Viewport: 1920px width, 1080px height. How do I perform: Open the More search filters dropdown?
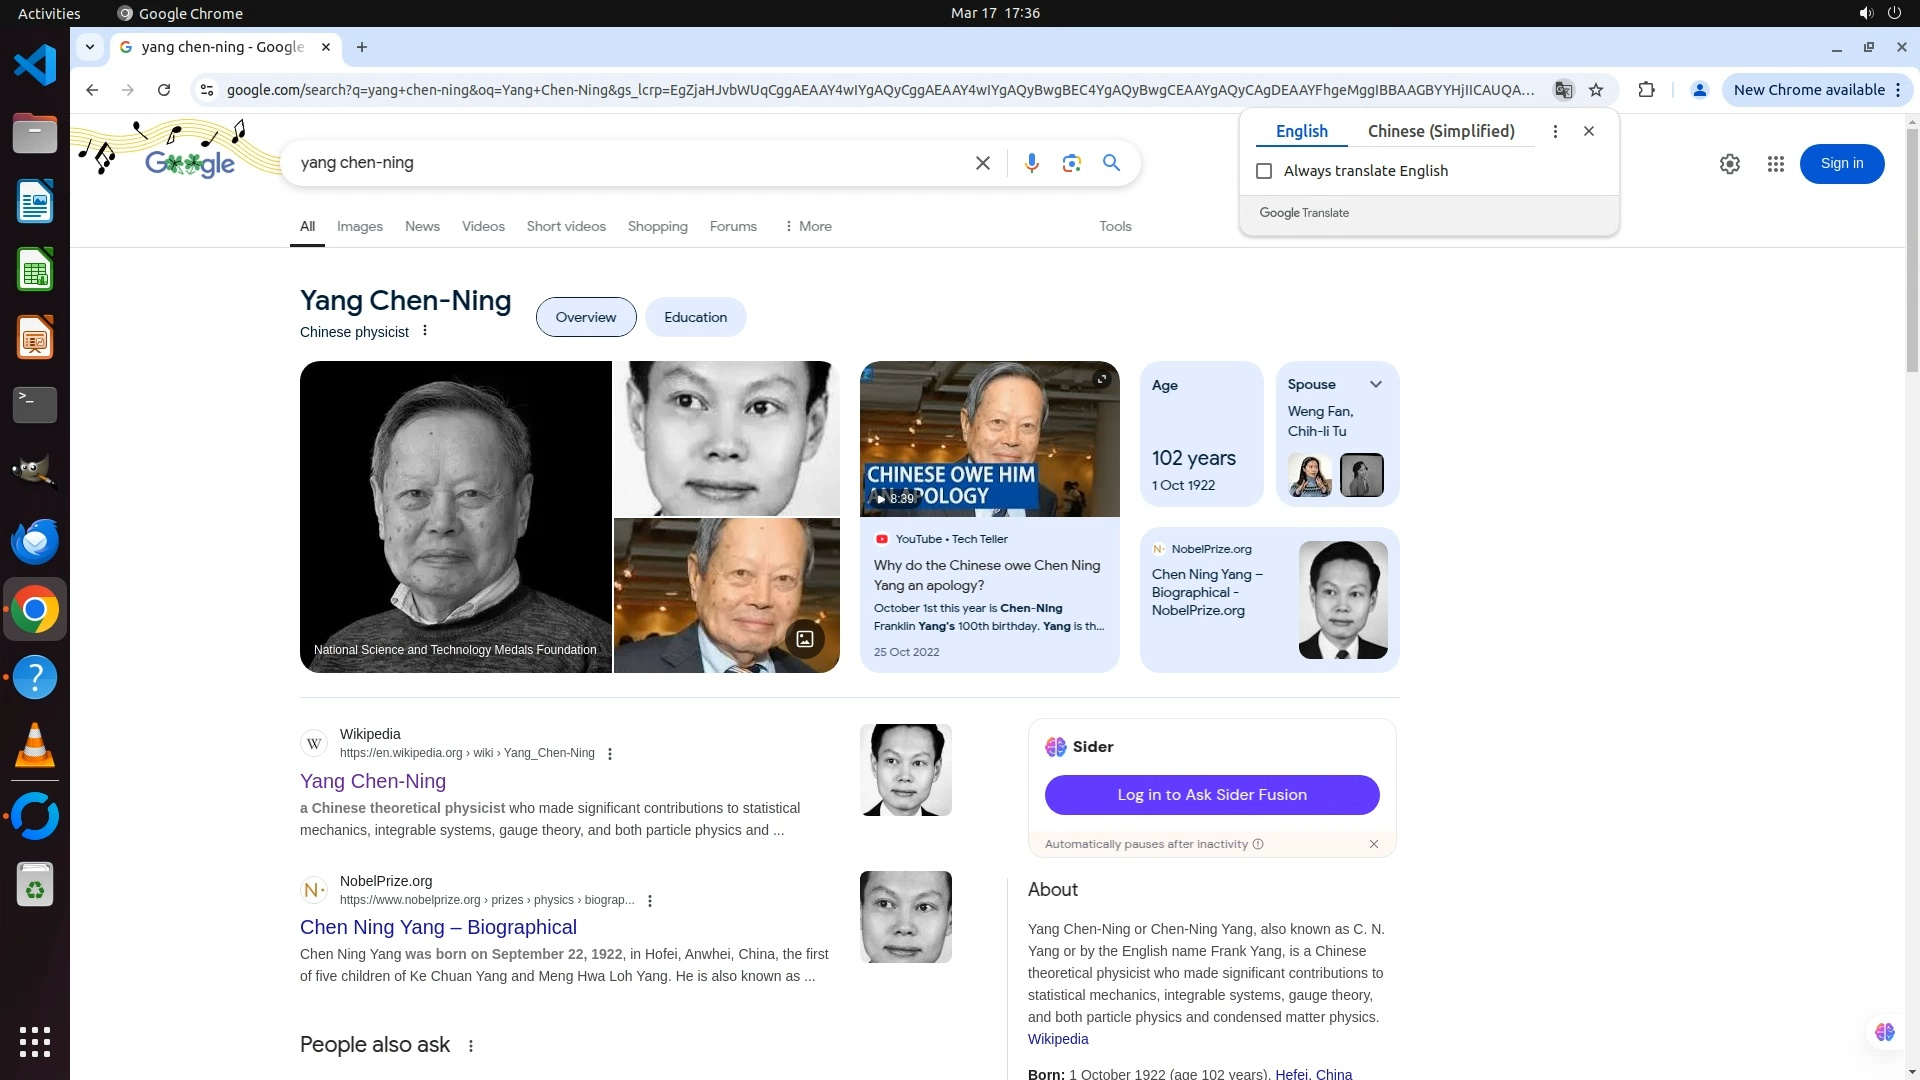click(808, 226)
